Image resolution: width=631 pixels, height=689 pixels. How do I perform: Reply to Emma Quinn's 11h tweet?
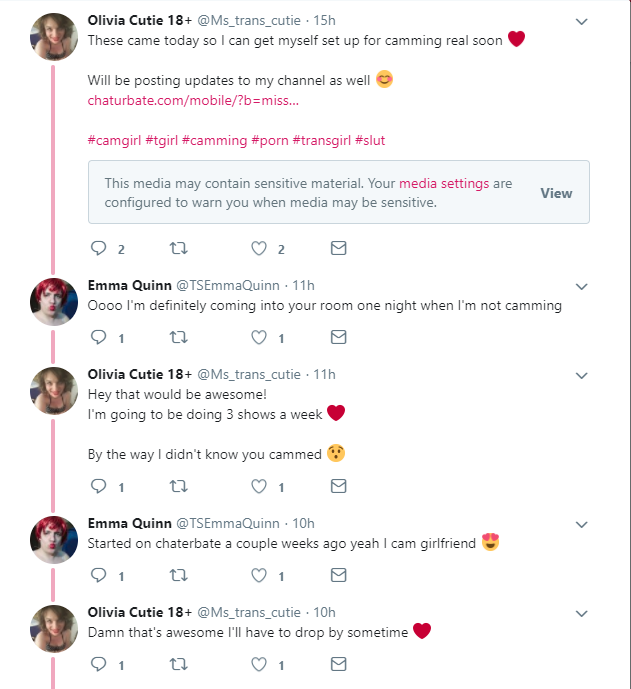[x=98, y=337]
